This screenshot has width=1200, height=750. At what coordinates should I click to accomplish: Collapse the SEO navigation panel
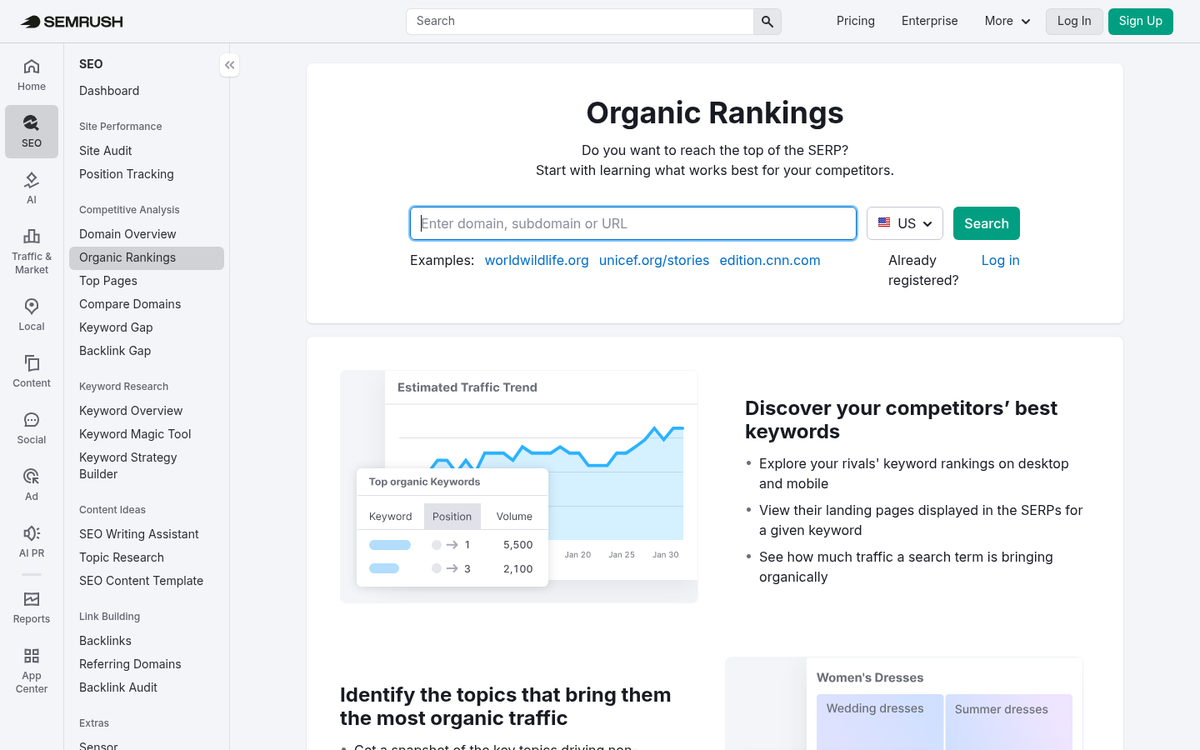[229, 64]
